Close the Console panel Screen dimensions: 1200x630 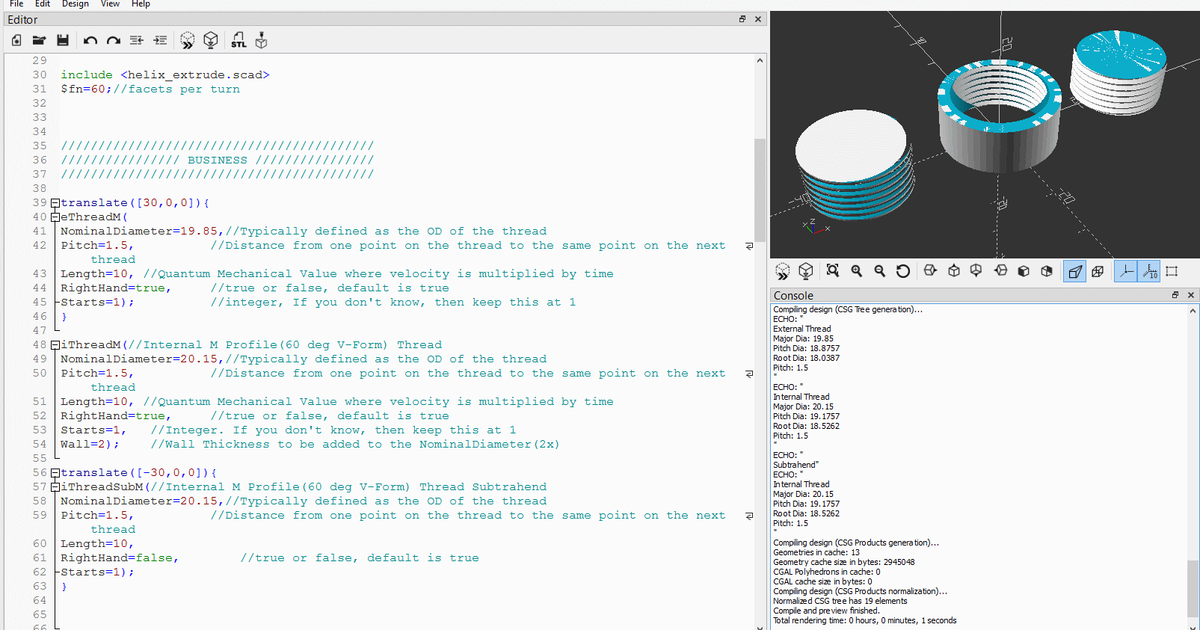(1191, 296)
